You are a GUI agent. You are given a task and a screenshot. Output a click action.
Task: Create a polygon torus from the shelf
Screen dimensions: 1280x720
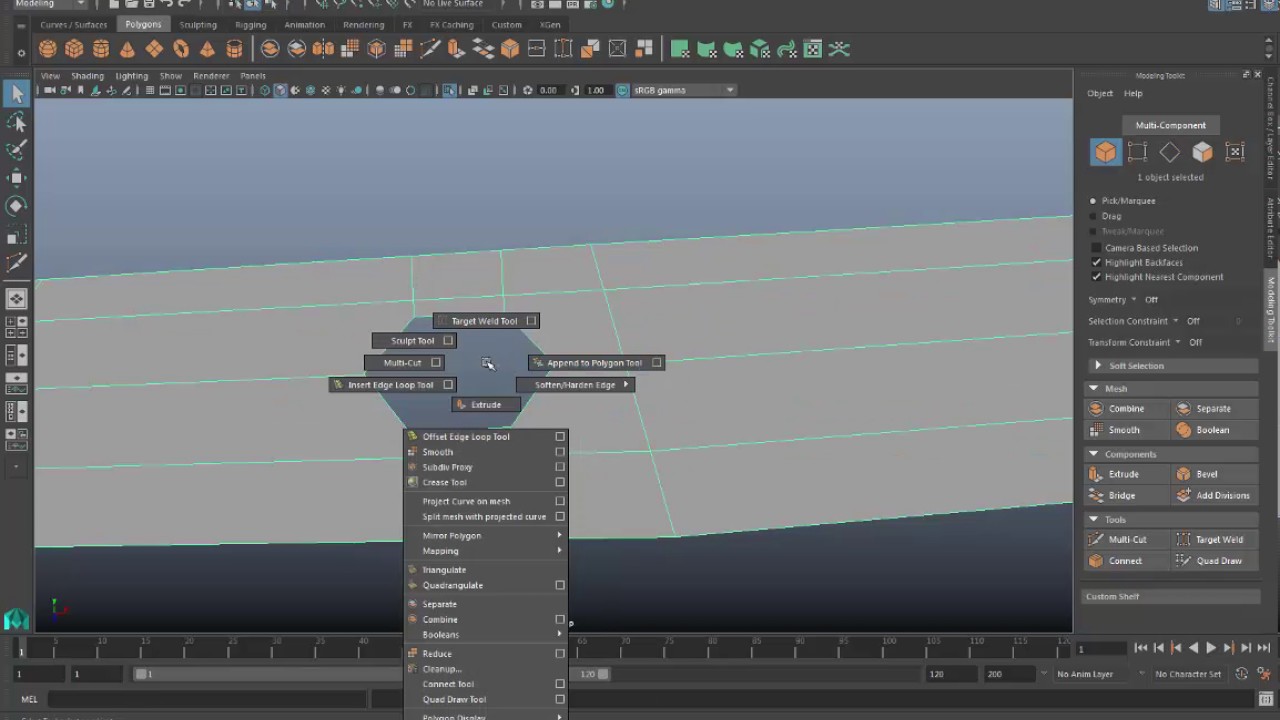pos(181,49)
